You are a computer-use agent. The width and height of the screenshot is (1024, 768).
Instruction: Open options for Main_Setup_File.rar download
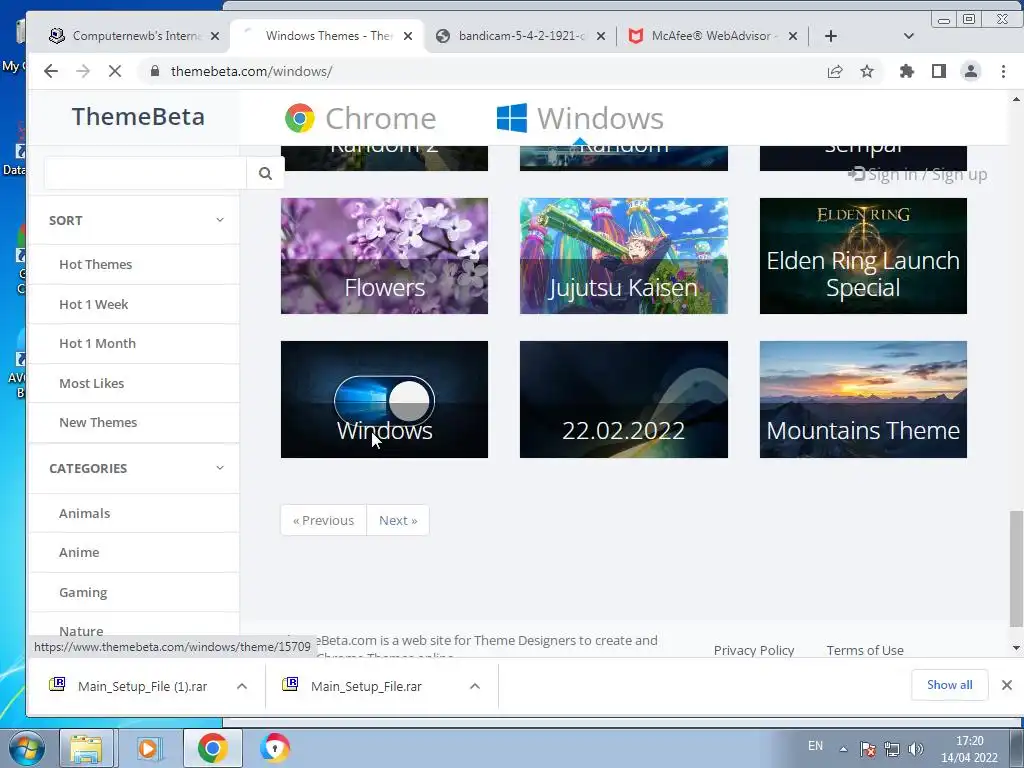[x=475, y=686]
